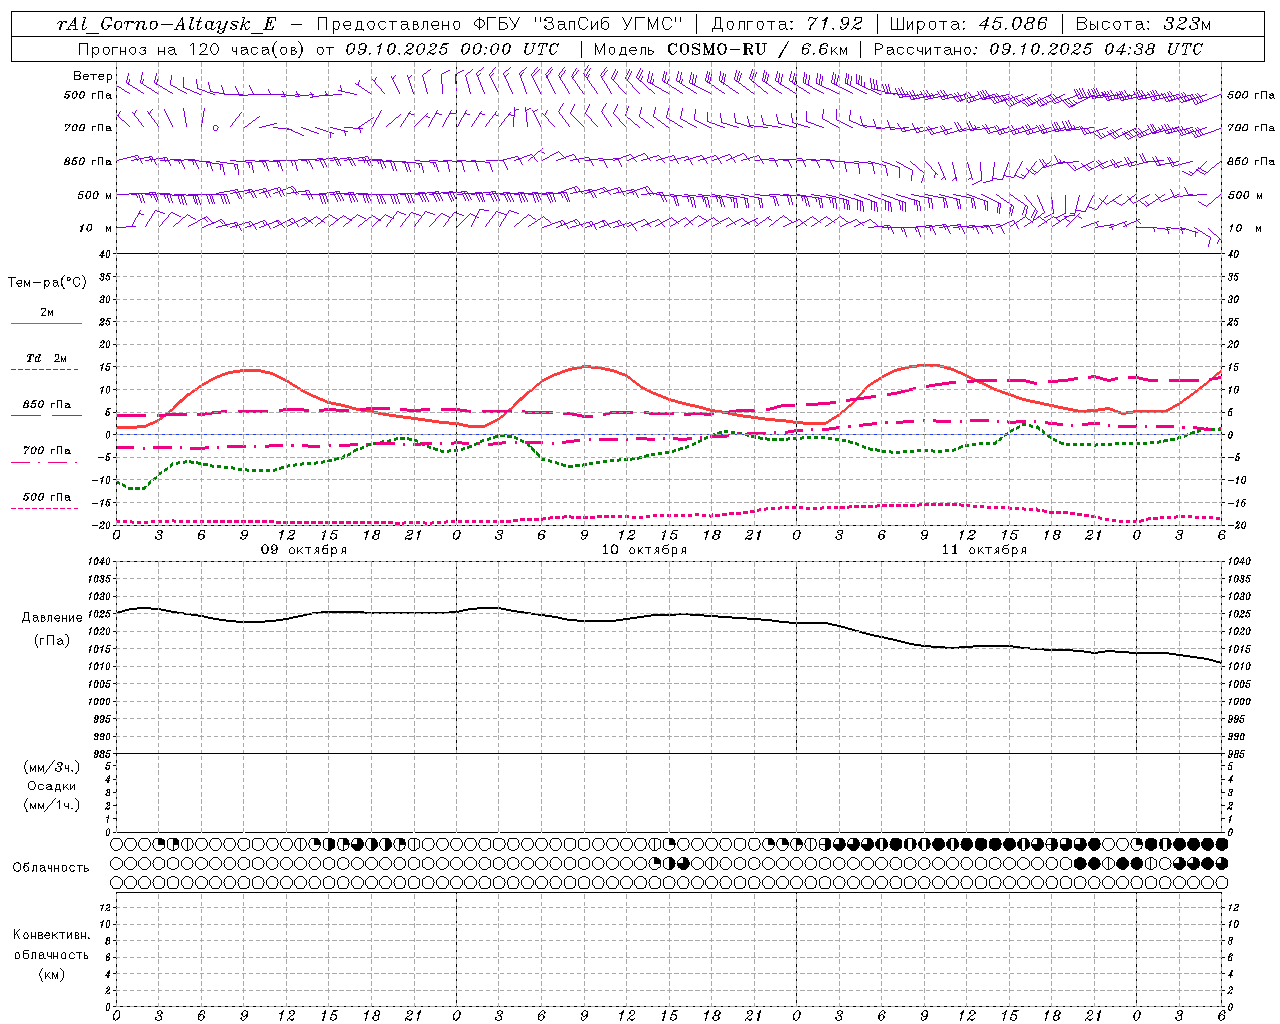Click the (мм/1ч.) precipitation unit label
1280x1024 pixels.
click(52, 805)
